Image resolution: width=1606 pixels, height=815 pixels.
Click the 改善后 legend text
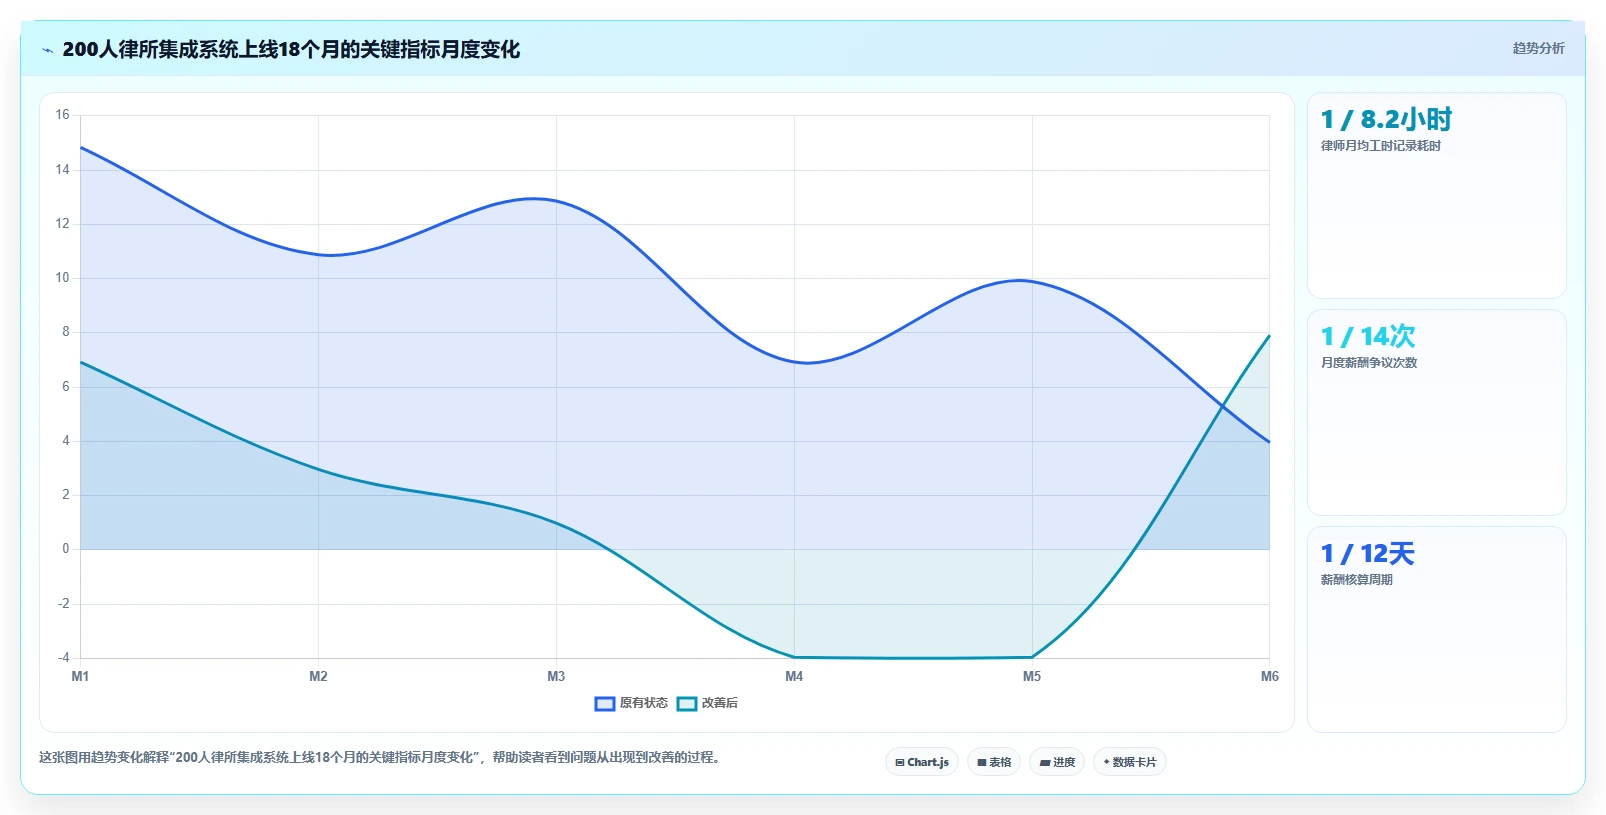pos(720,703)
